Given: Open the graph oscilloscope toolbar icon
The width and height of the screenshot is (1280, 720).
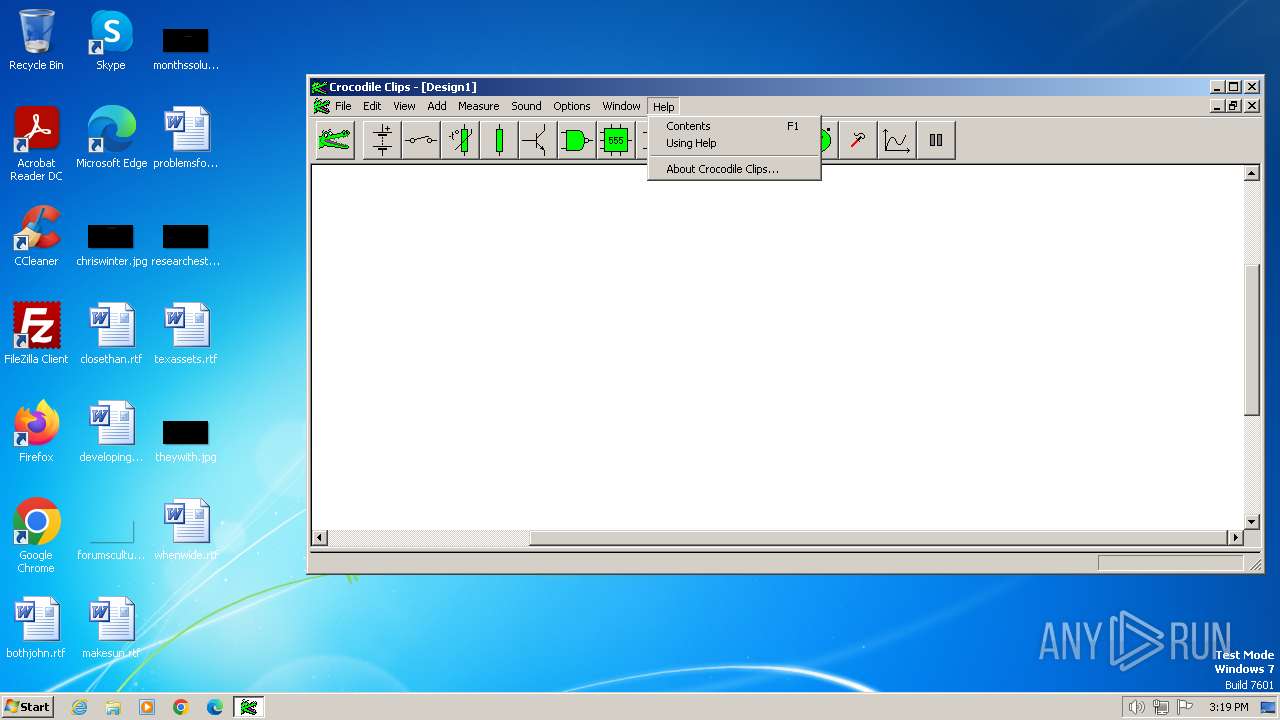Looking at the screenshot, I should (x=897, y=140).
